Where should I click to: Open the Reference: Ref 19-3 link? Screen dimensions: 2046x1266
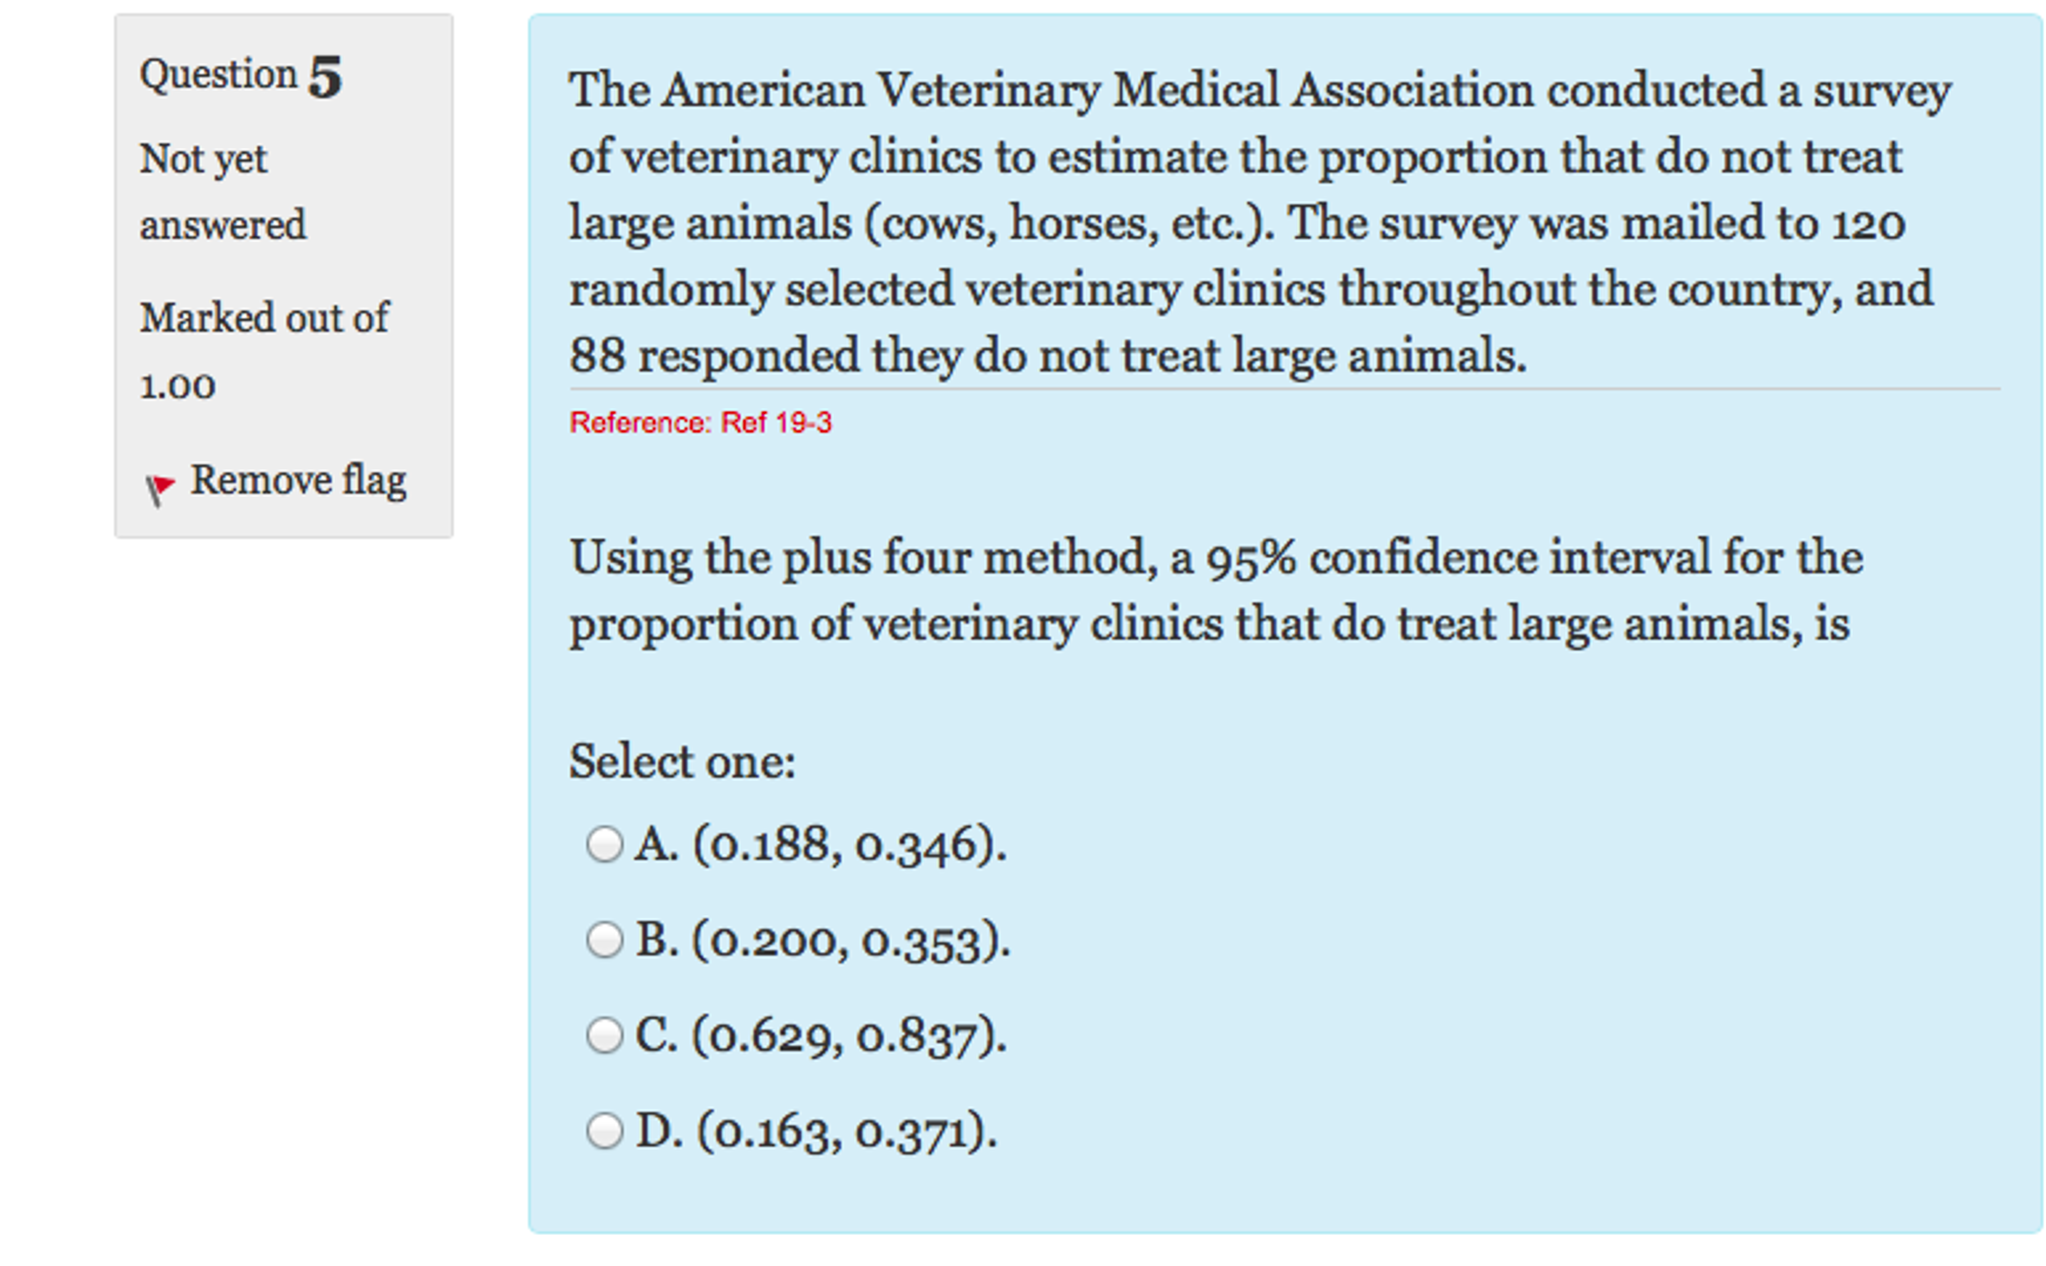click(x=700, y=422)
